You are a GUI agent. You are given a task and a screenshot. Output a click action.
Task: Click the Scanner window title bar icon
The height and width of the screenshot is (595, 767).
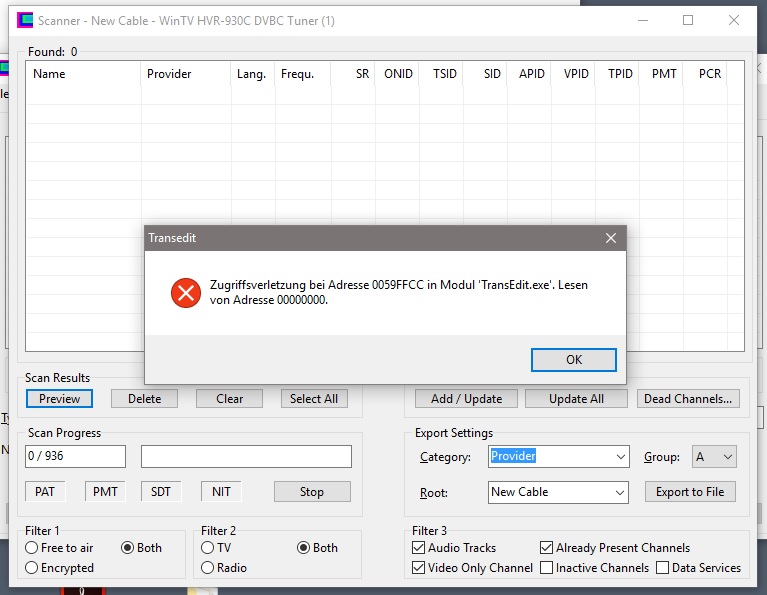[x=24, y=20]
